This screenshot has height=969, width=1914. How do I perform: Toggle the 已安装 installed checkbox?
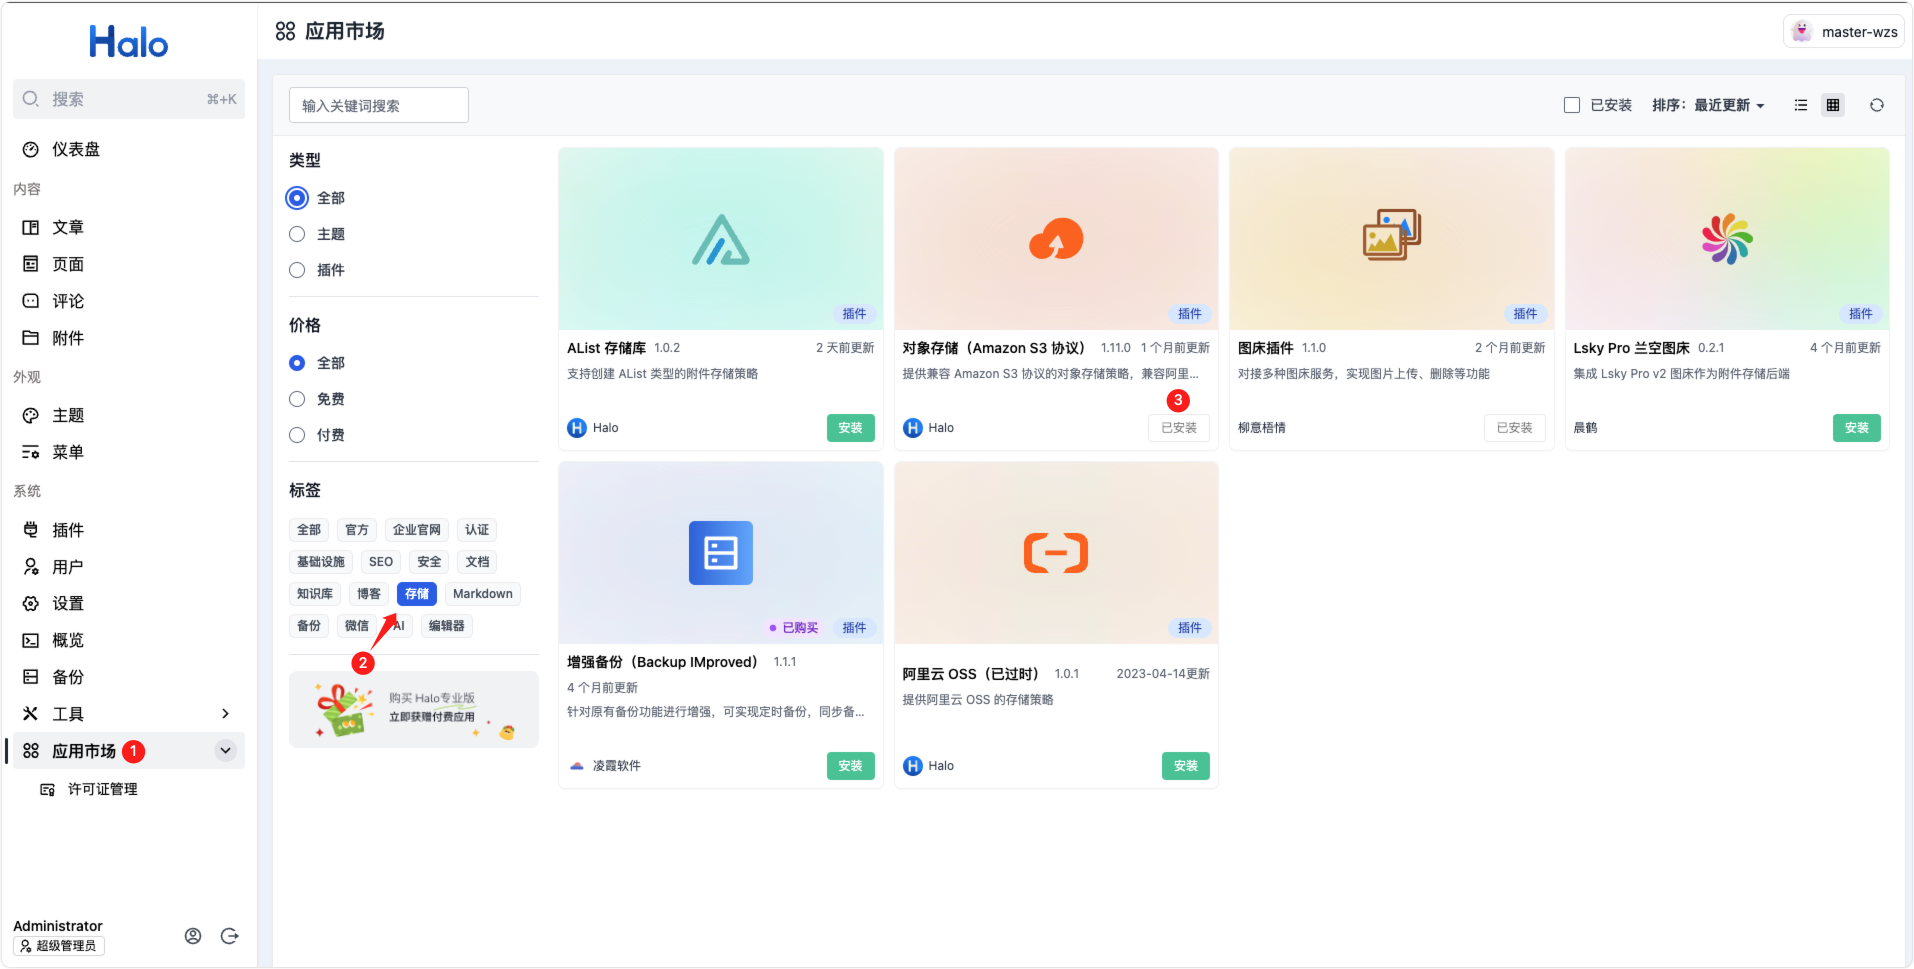[1572, 105]
